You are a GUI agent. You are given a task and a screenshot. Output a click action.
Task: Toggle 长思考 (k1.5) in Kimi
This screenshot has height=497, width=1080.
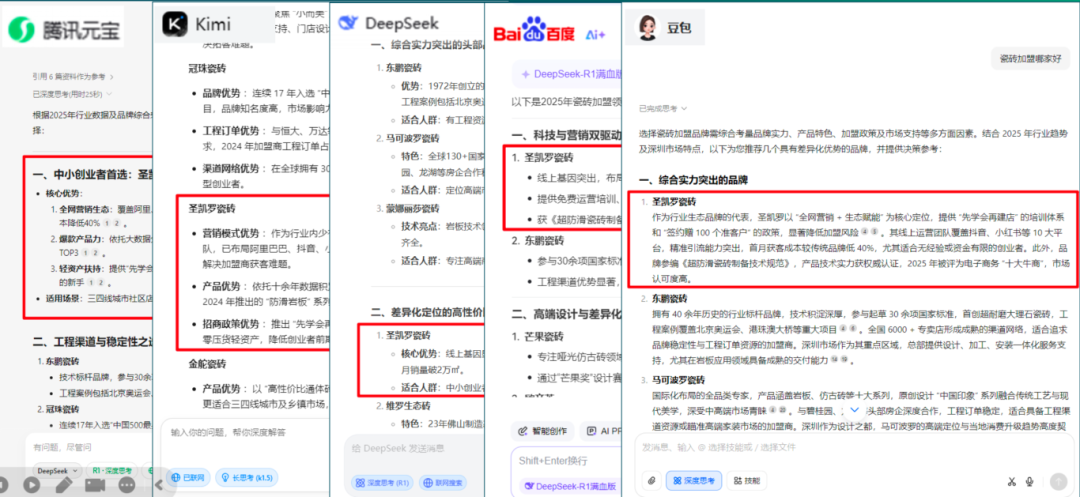point(247,477)
